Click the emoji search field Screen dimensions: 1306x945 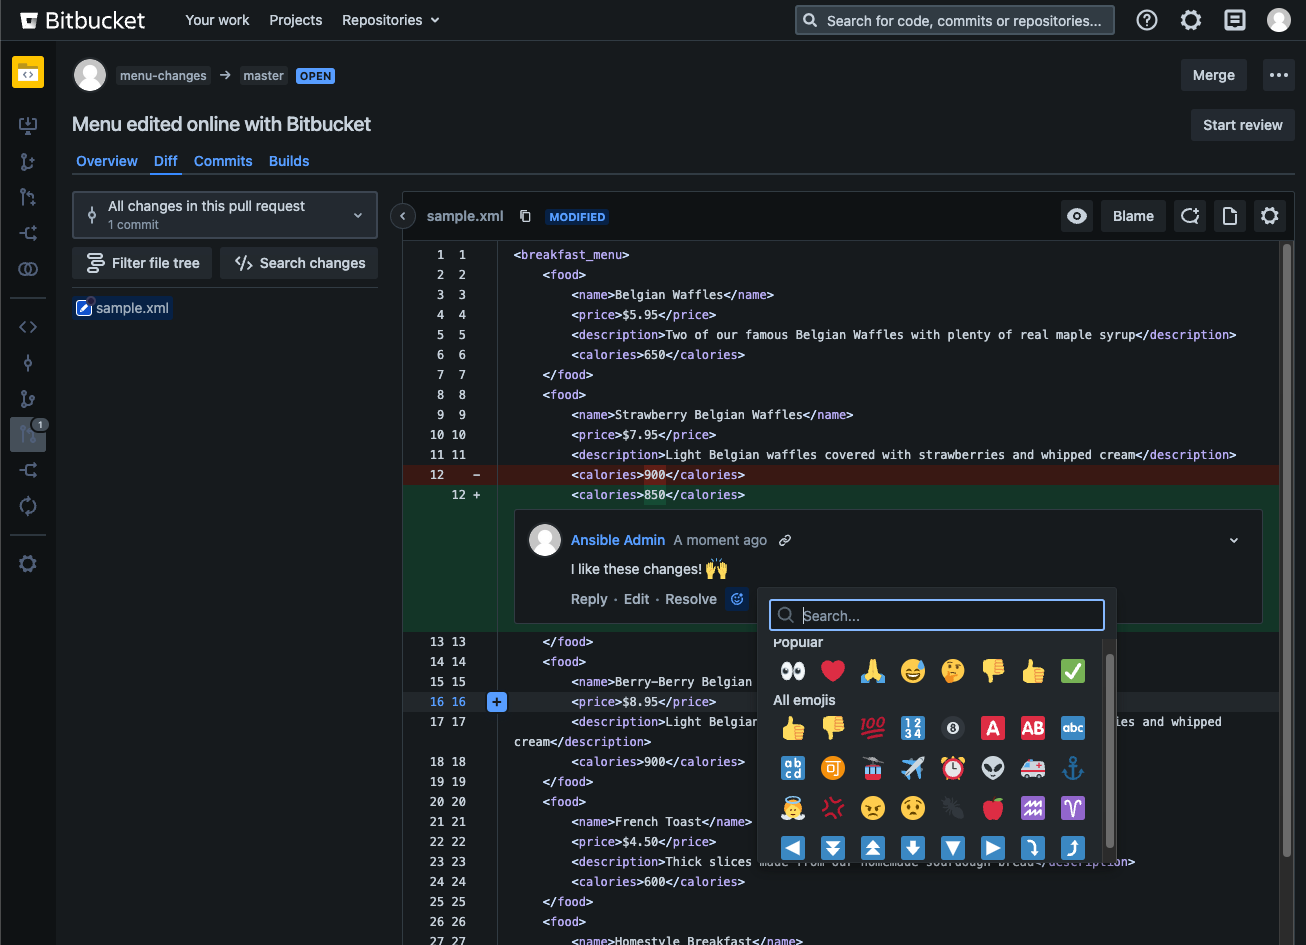[x=937, y=615]
